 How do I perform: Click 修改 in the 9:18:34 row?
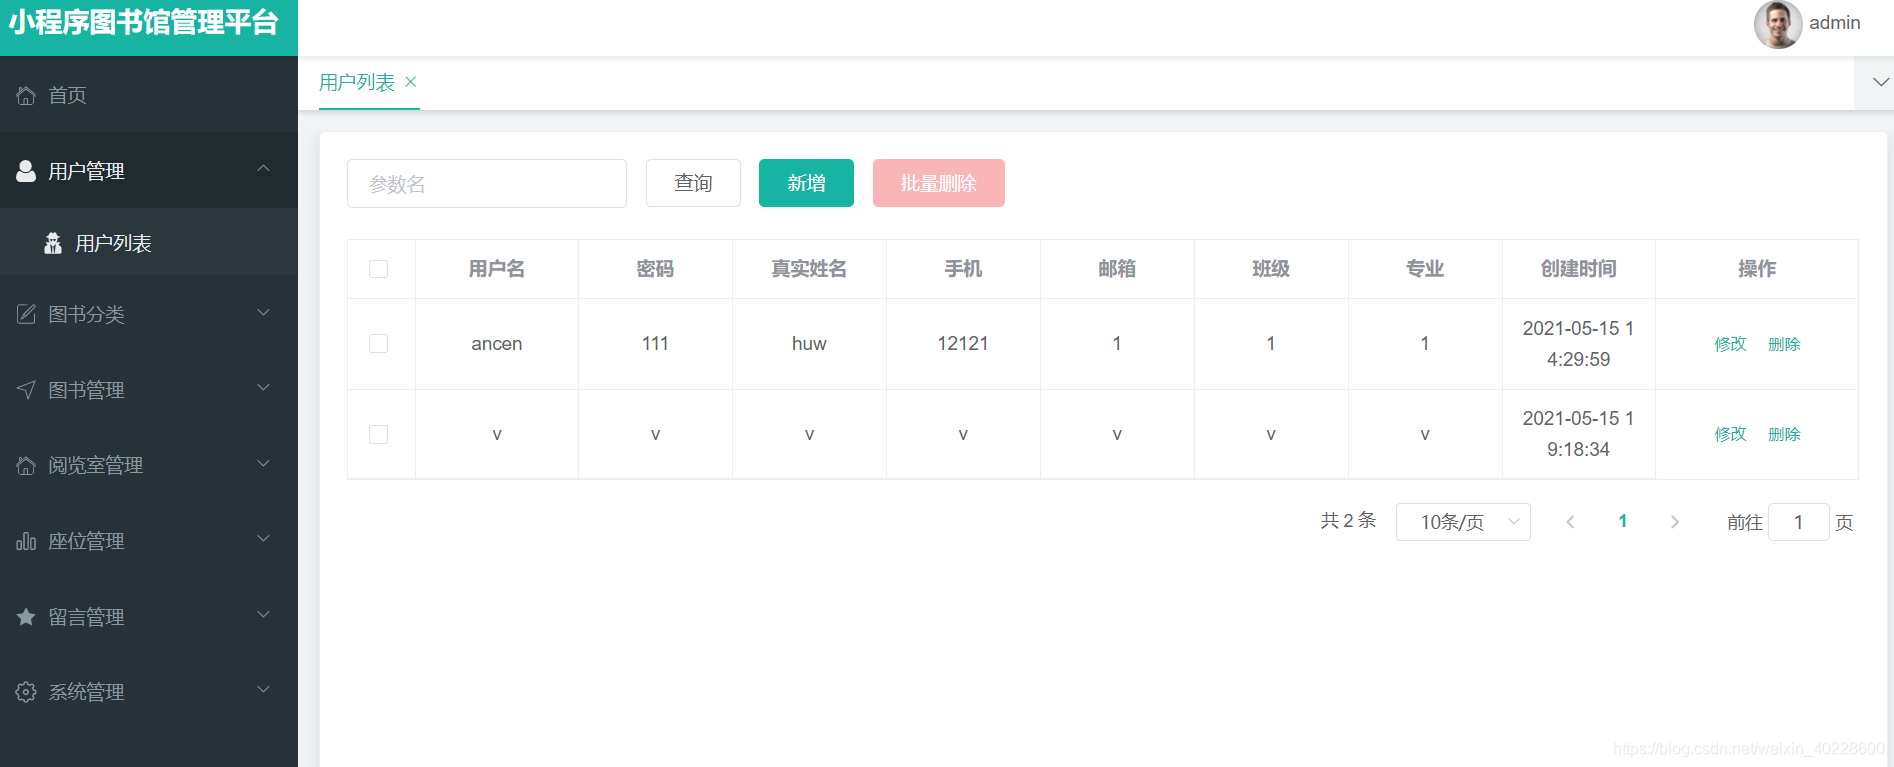(1730, 434)
